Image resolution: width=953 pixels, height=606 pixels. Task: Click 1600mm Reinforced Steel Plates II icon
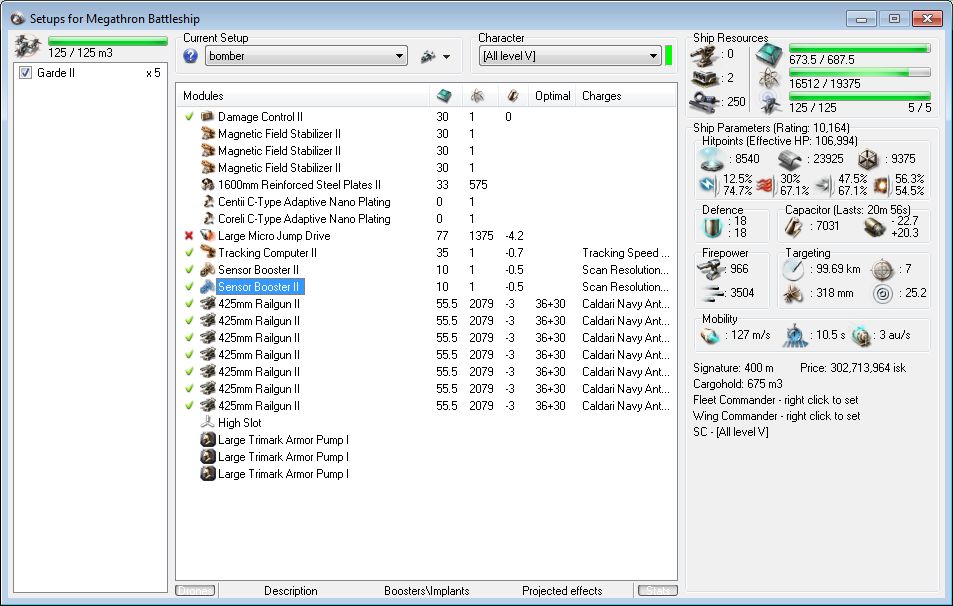coord(208,184)
